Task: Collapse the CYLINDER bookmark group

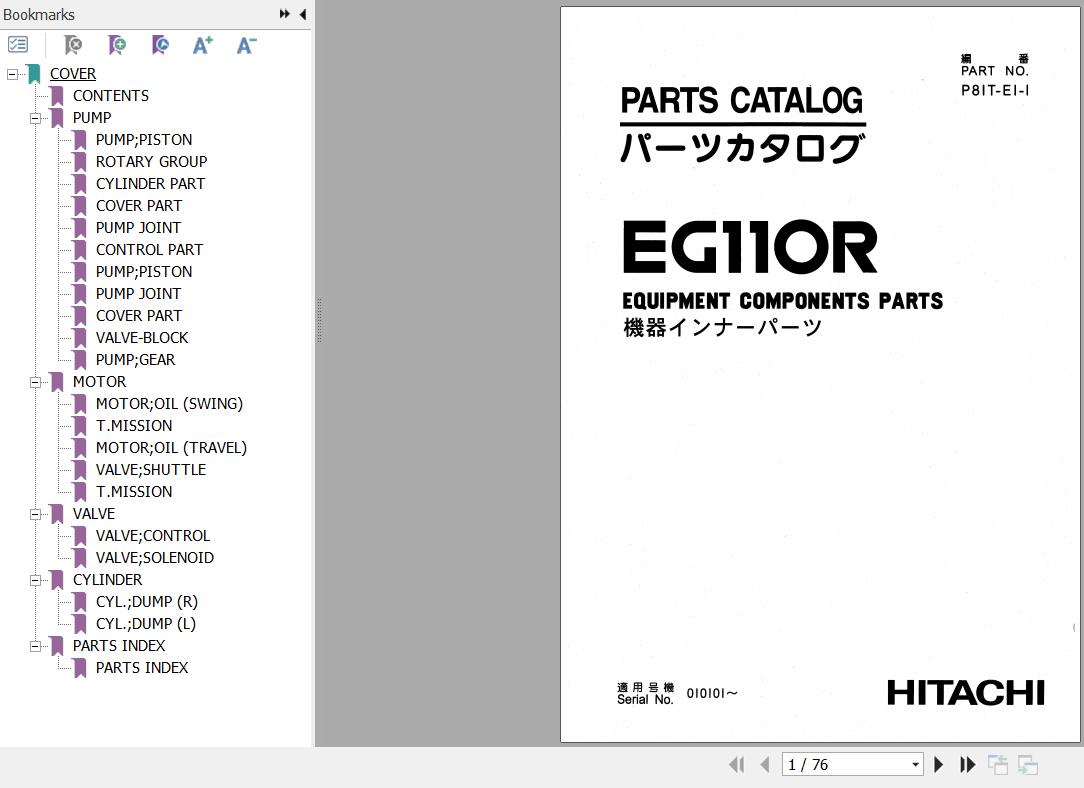Action: click(35, 580)
